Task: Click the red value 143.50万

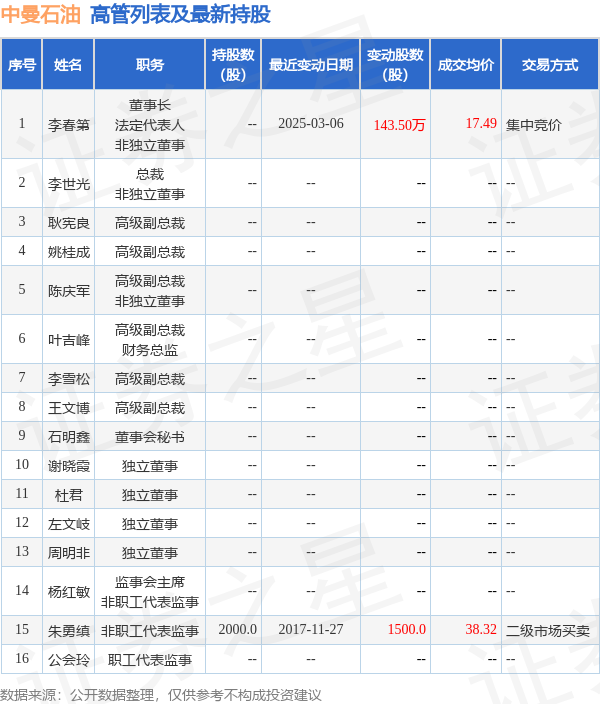Action: pos(399,125)
